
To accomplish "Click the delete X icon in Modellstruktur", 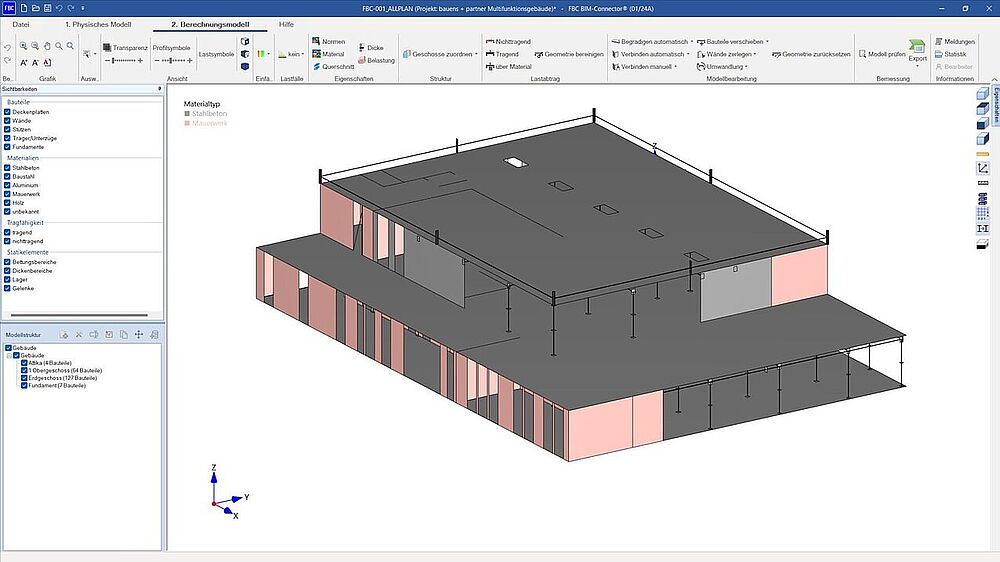I will click(78, 334).
